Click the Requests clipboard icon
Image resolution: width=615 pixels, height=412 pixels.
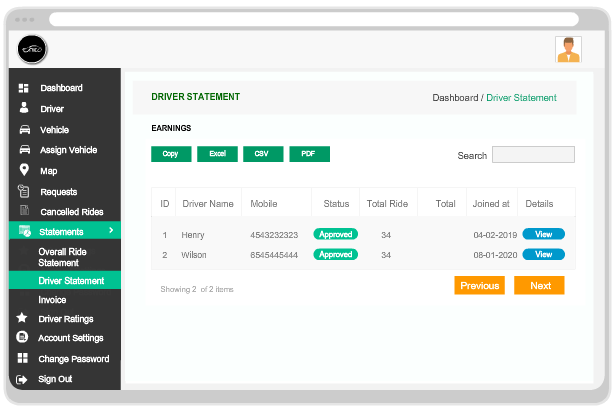point(24,191)
